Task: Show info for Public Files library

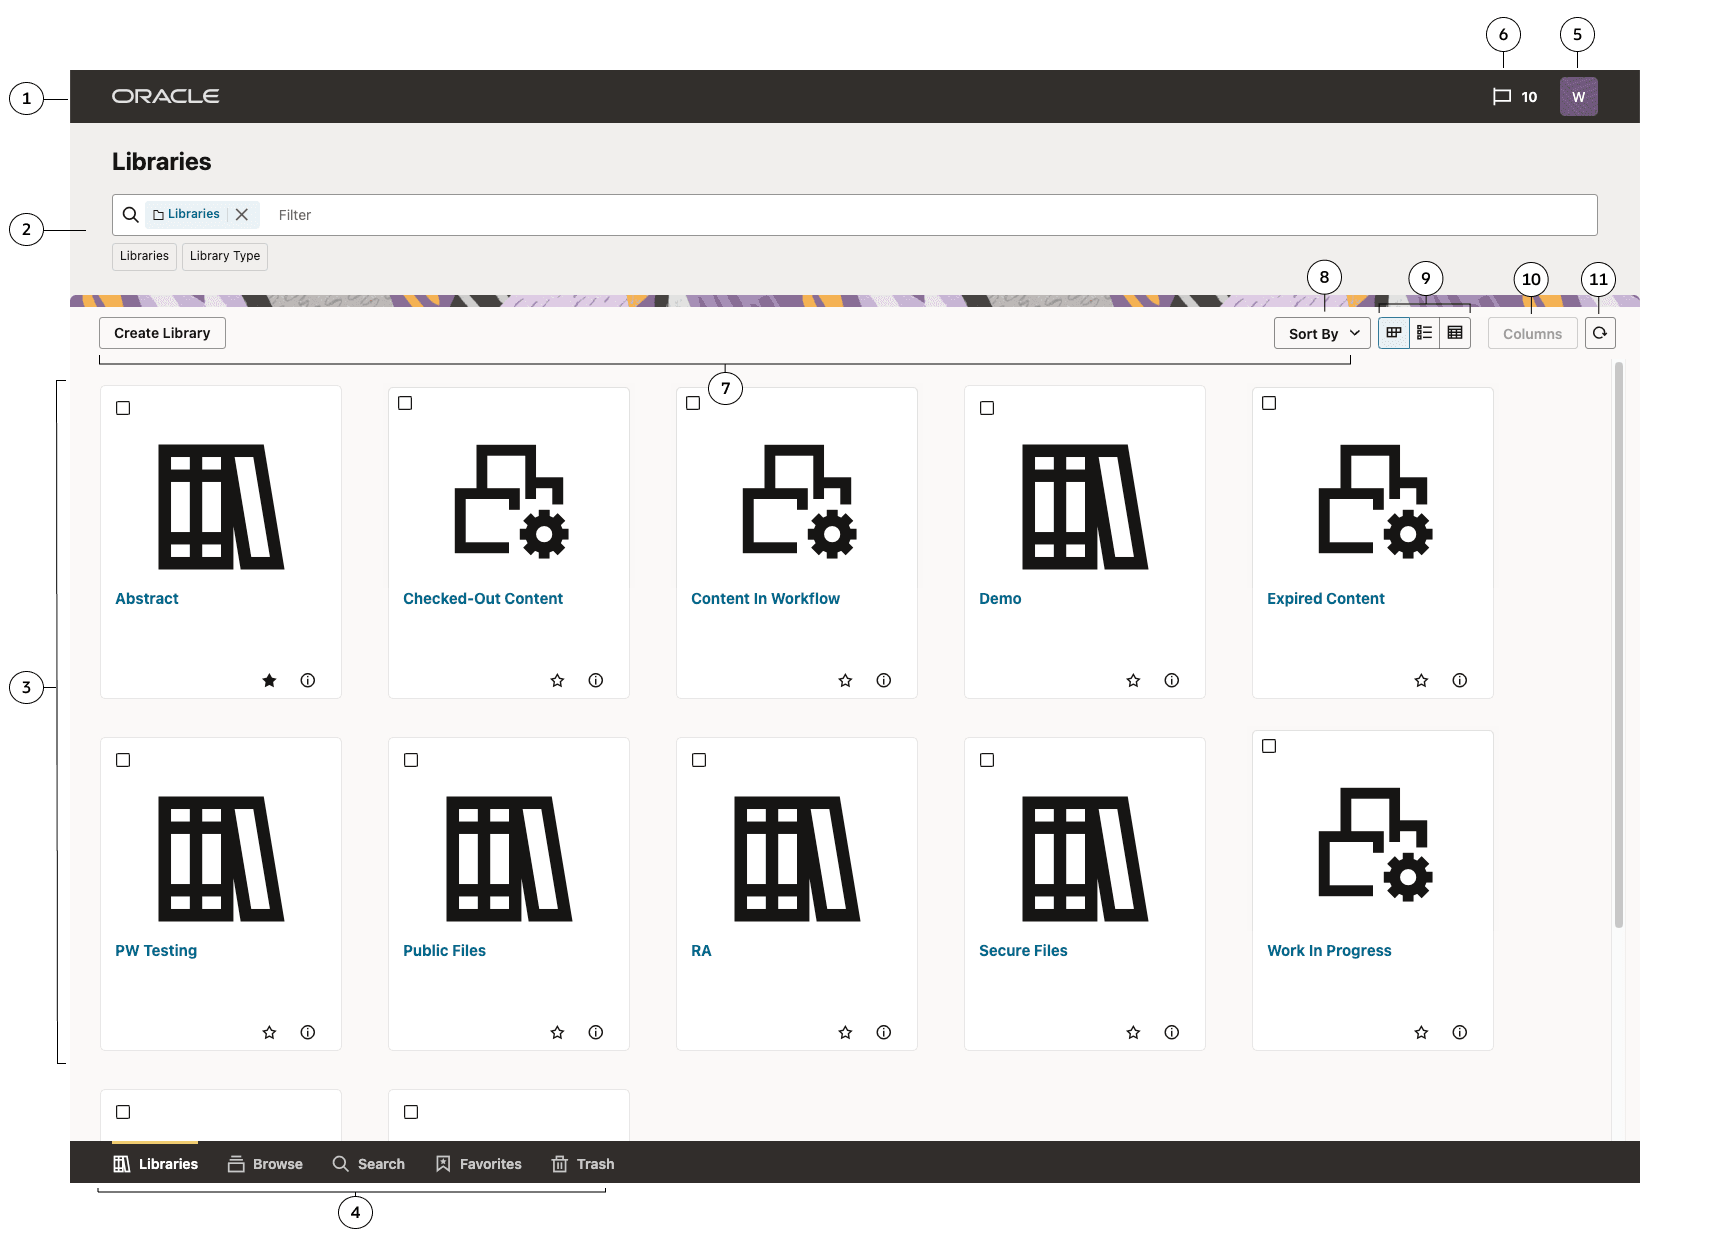Action: coord(596,1032)
